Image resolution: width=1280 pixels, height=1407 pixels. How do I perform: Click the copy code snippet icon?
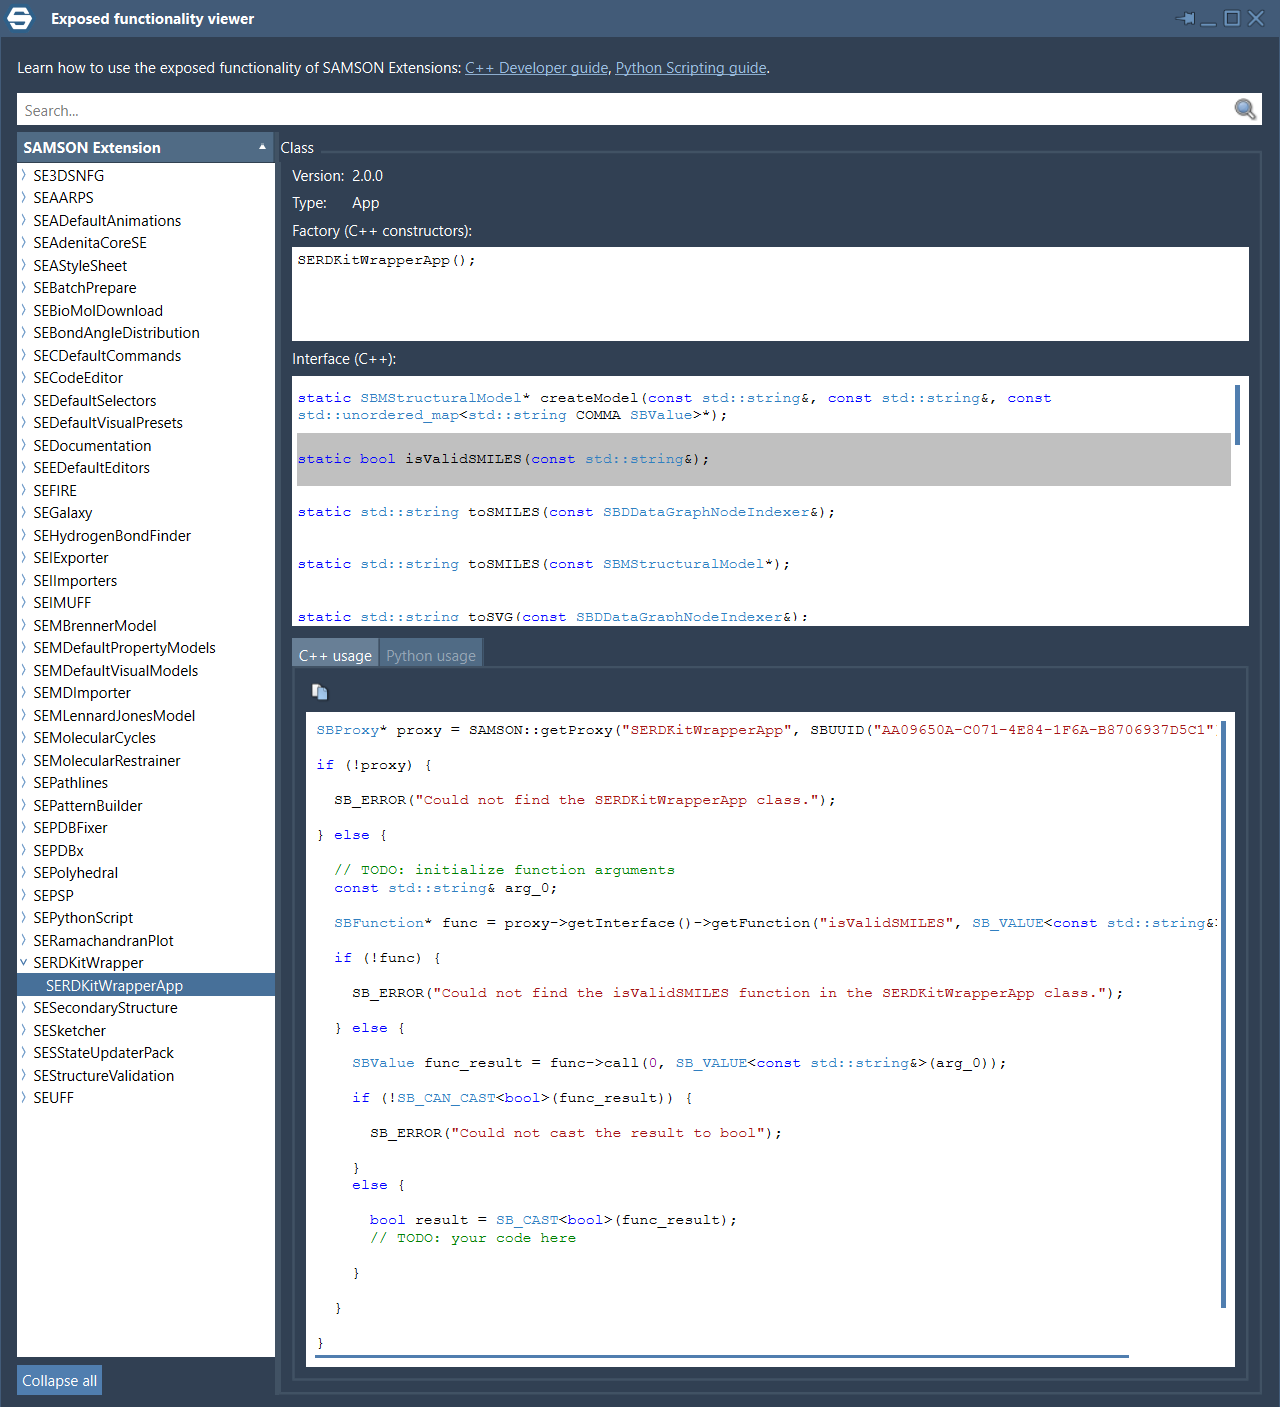[x=320, y=691]
